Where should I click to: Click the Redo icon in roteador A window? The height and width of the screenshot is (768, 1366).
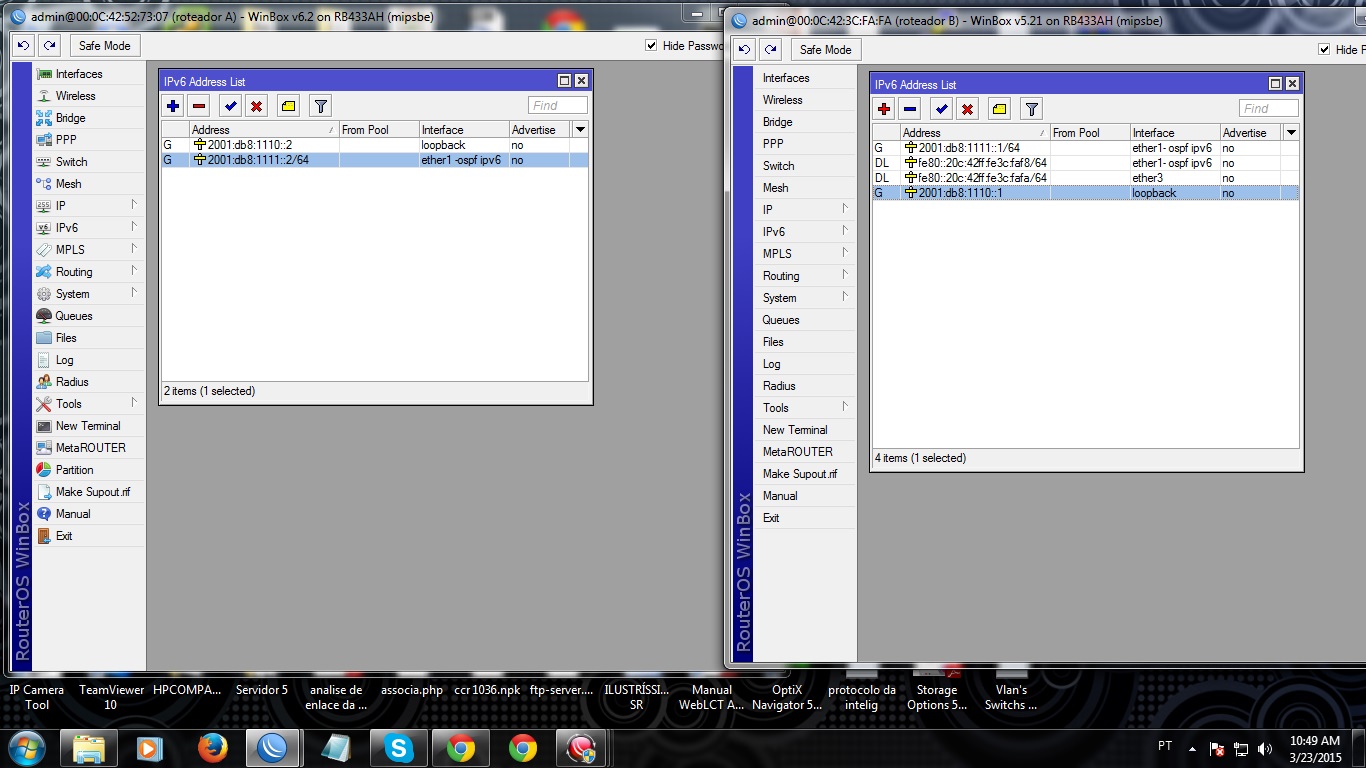49,46
